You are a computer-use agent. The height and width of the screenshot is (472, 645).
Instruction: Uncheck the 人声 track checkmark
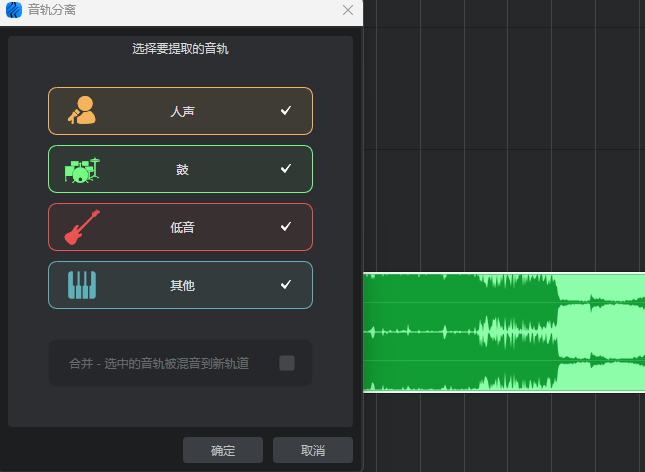286,110
